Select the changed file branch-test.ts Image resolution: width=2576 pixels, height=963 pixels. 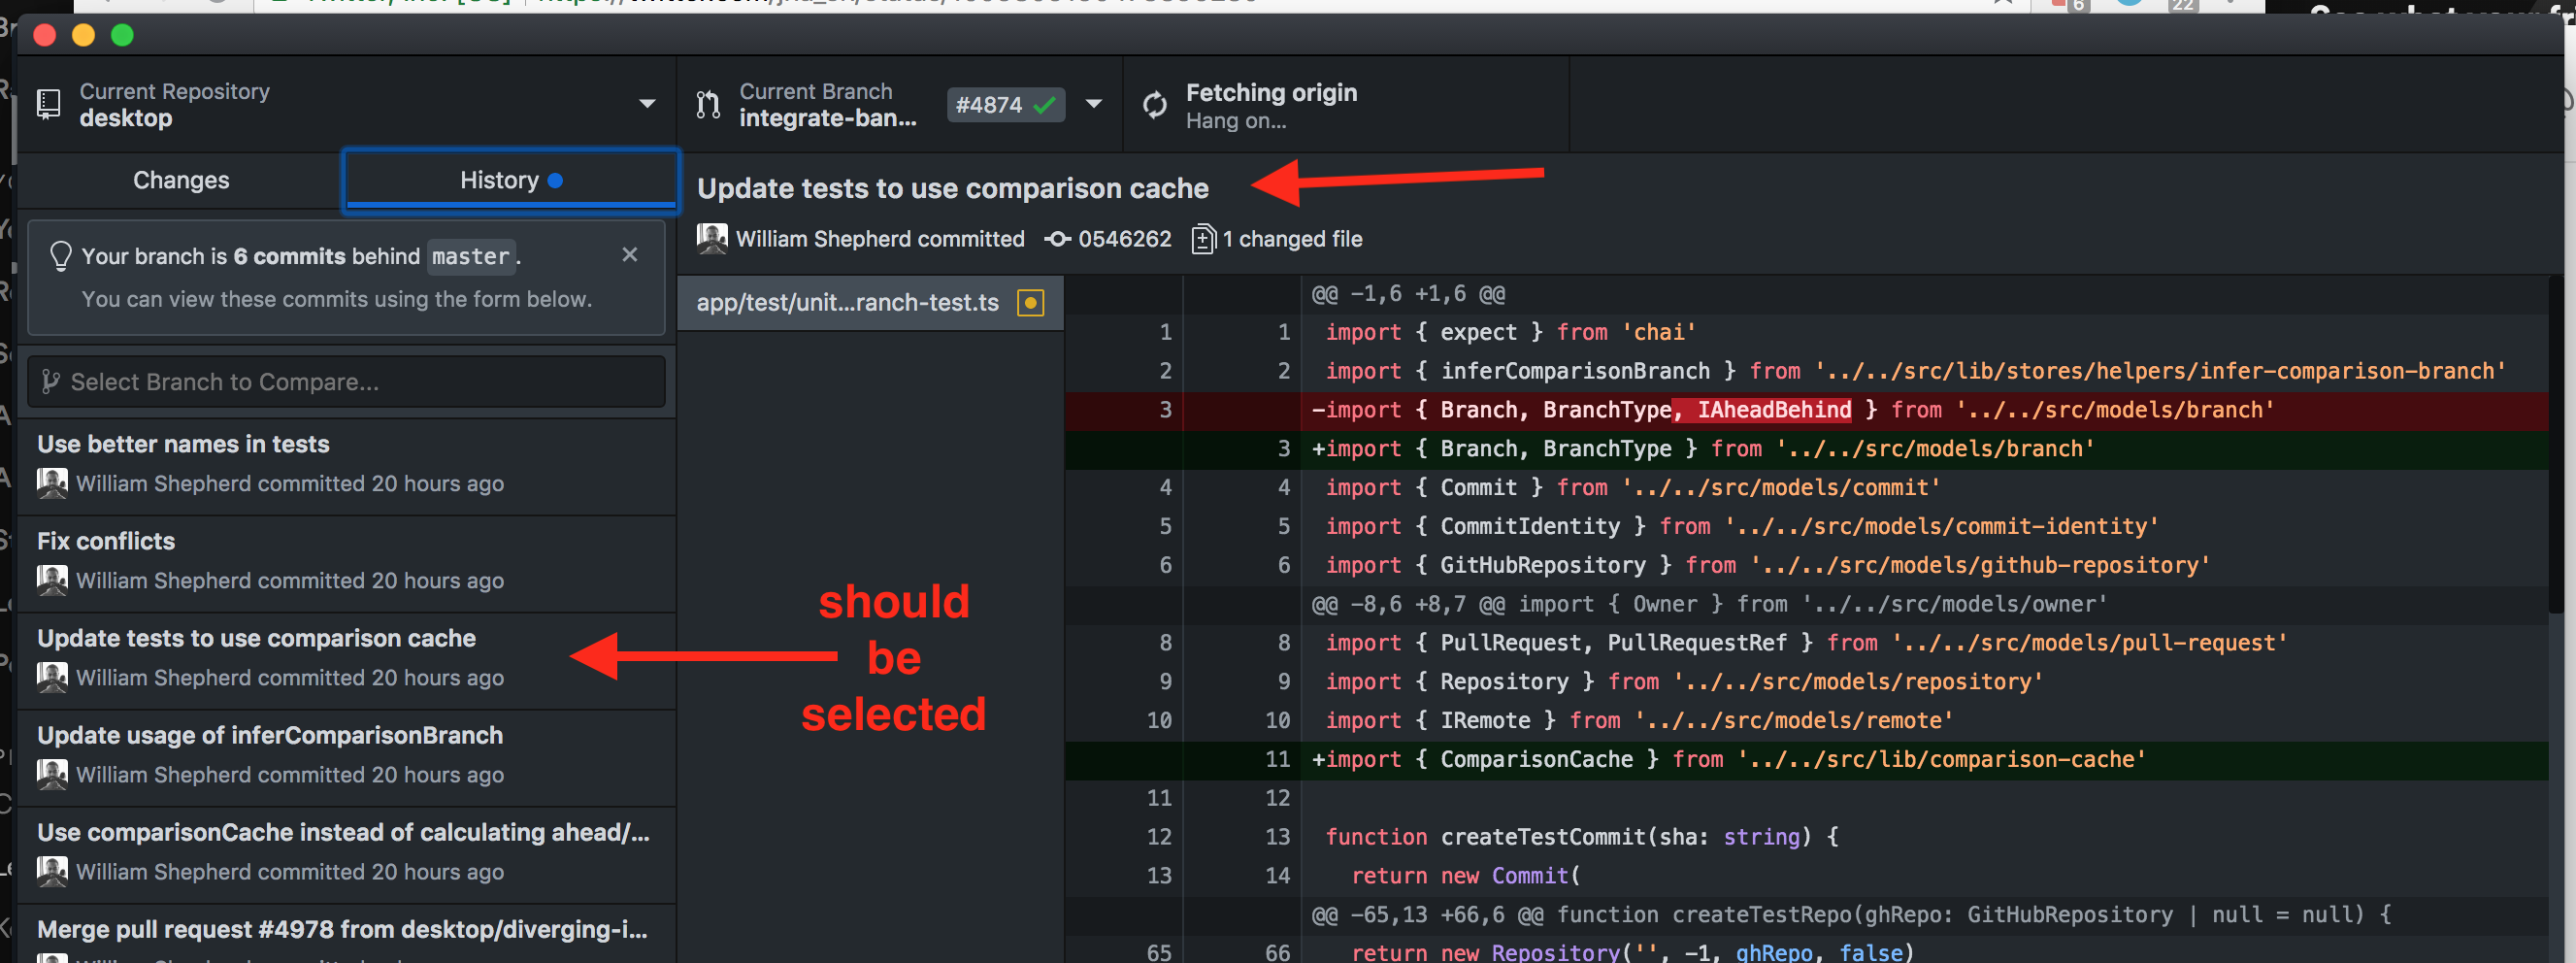pos(870,302)
